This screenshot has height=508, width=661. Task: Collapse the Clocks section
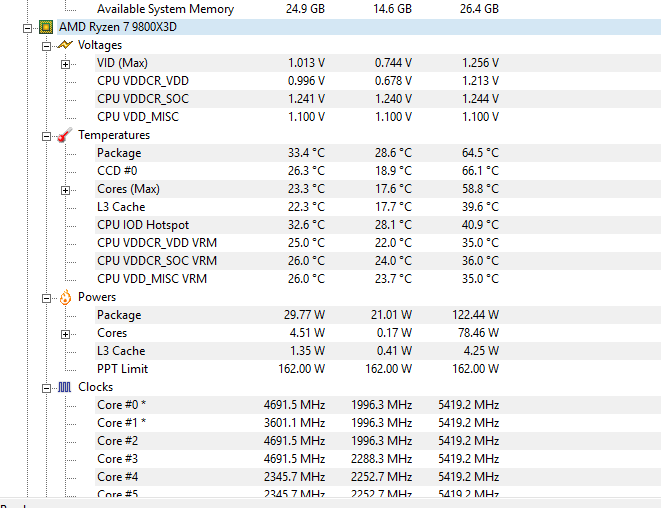pos(46,388)
